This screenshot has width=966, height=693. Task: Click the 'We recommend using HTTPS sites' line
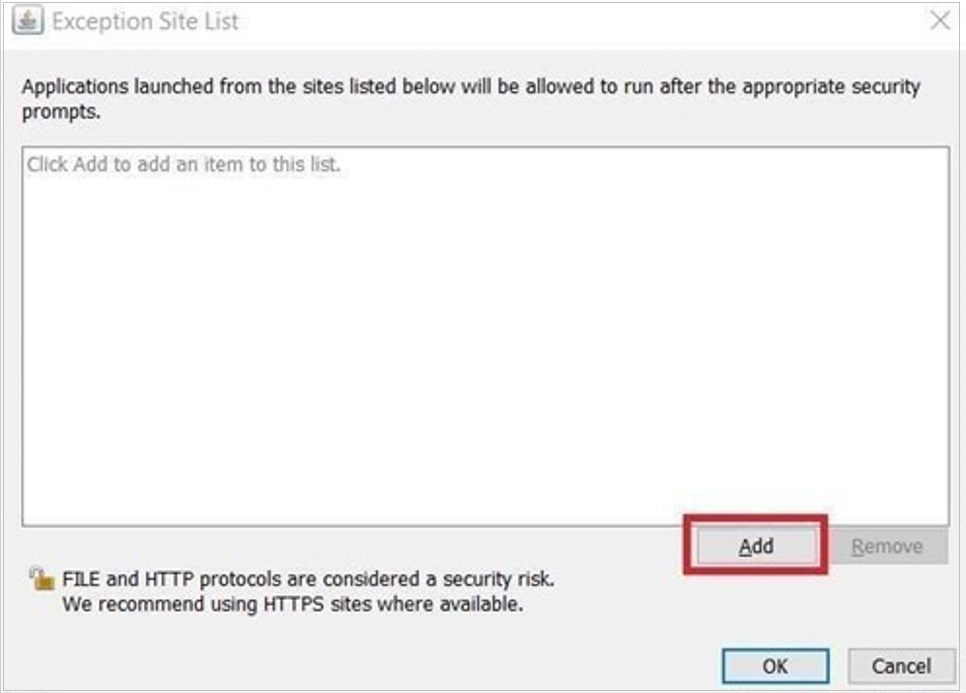coord(292,605)
